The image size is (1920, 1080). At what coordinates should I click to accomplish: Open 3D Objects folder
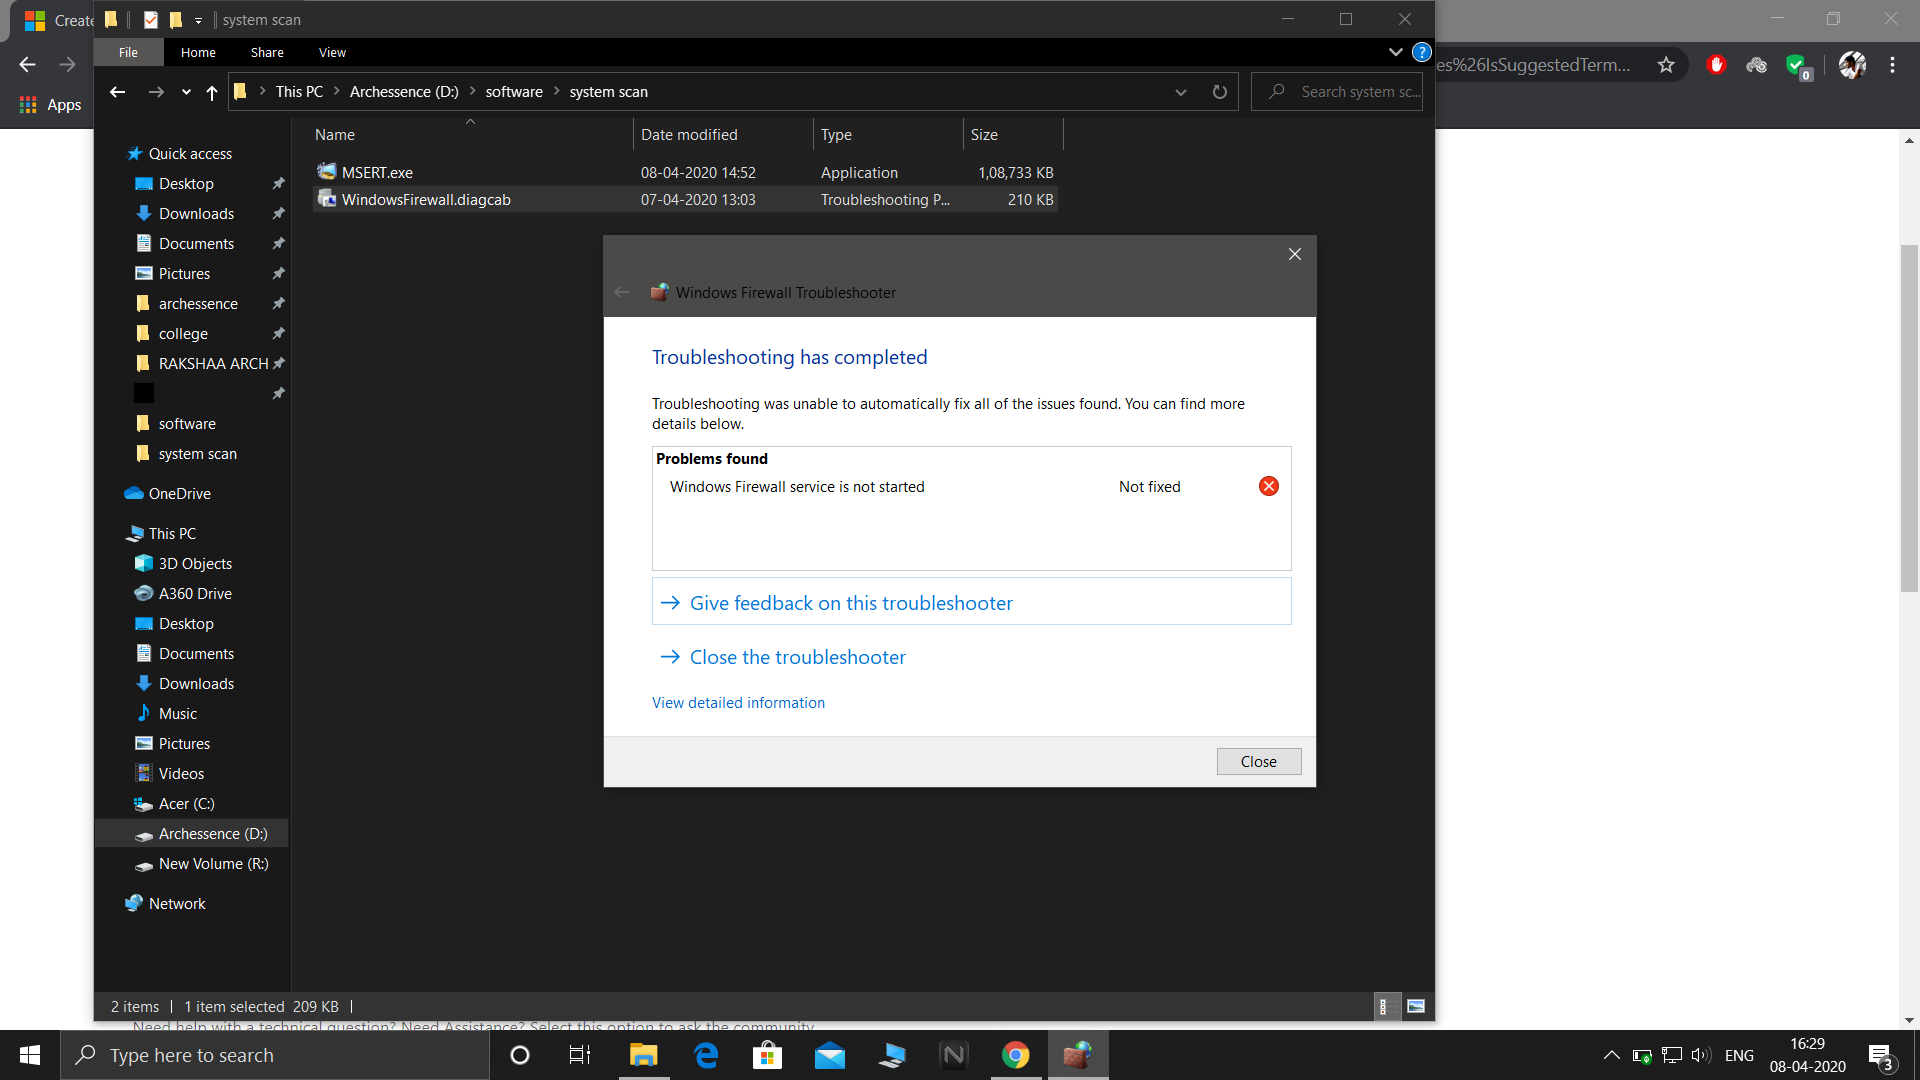(195, 563)
